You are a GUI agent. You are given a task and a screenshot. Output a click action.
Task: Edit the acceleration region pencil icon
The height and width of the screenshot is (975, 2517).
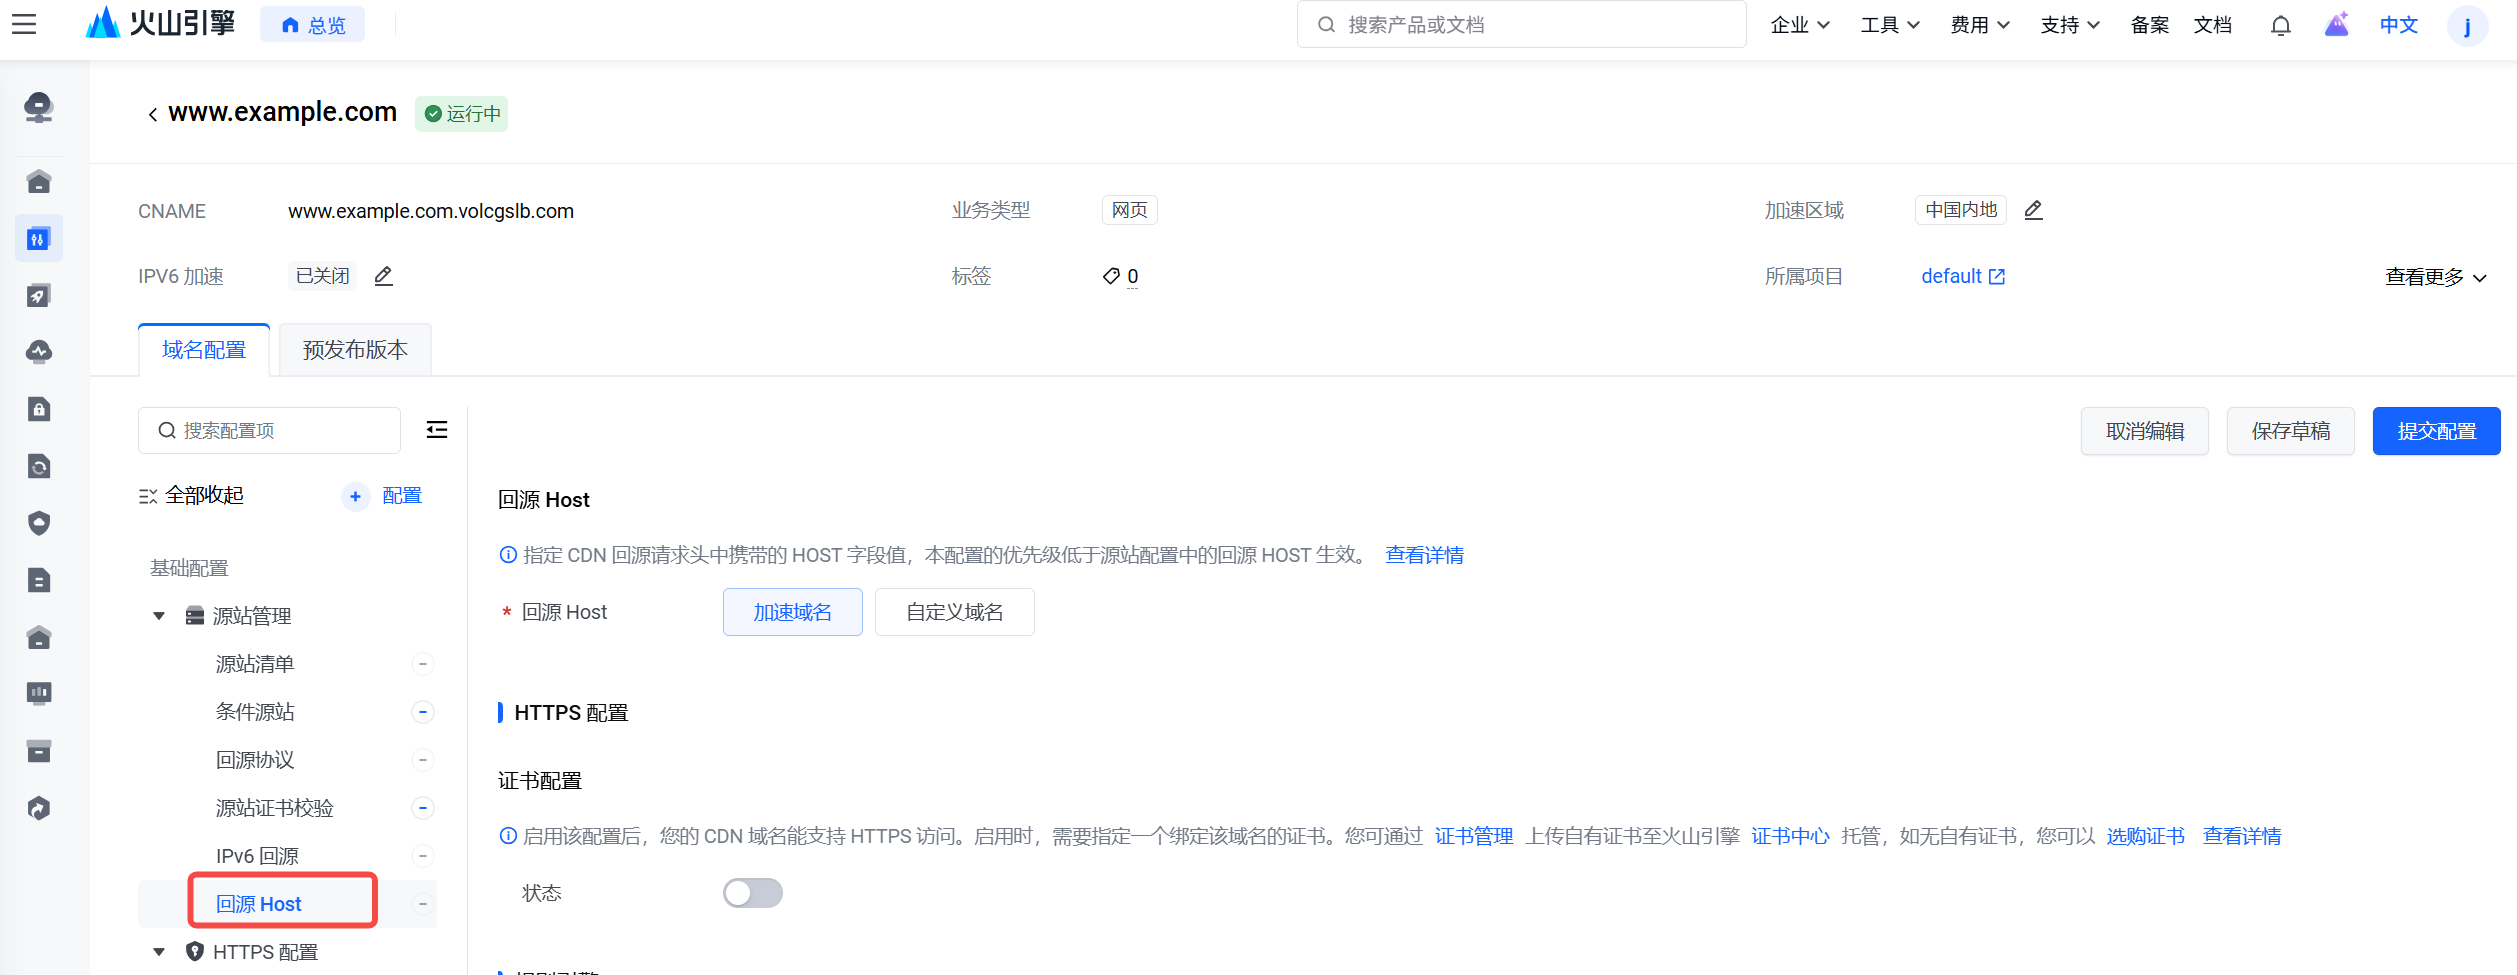[x=2033, y=210]
